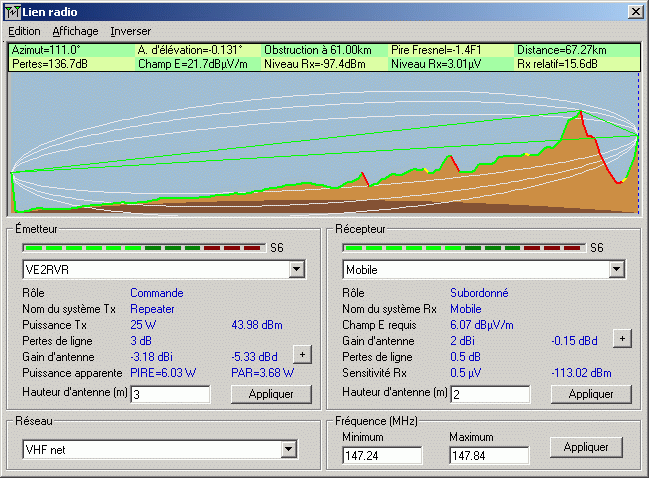The width and height of the screenshot is (649, 478).
Task: Click the Repeater system name value
Action: [152, 309]
